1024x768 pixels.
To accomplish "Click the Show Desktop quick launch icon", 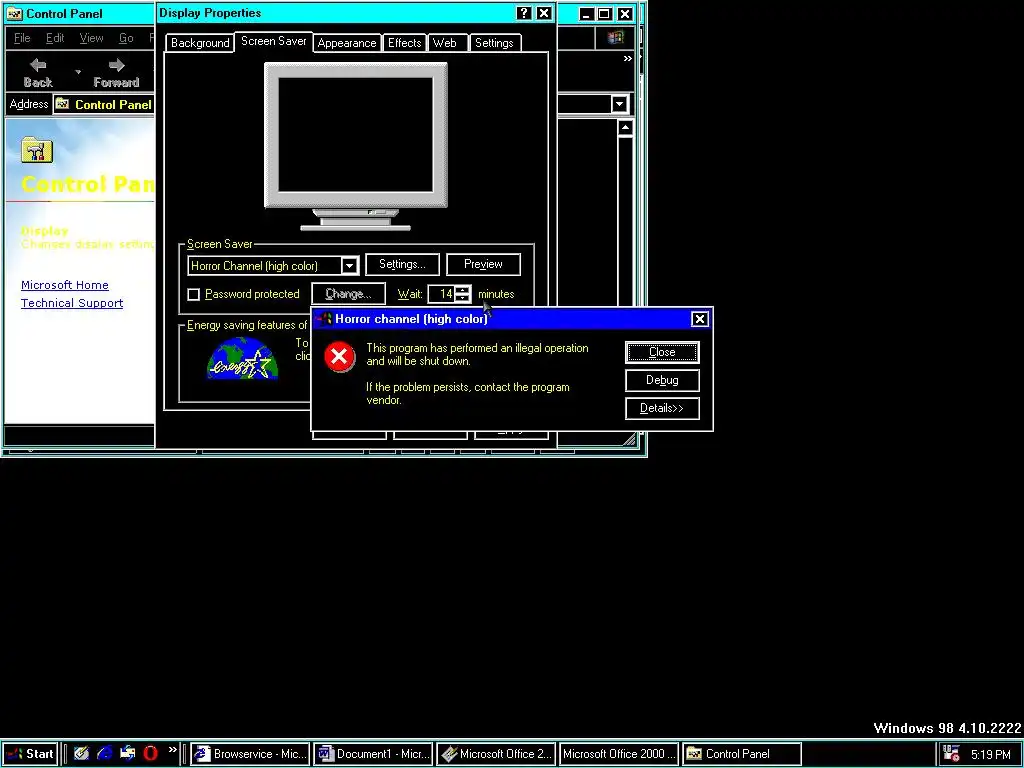I will coord(81,754).
